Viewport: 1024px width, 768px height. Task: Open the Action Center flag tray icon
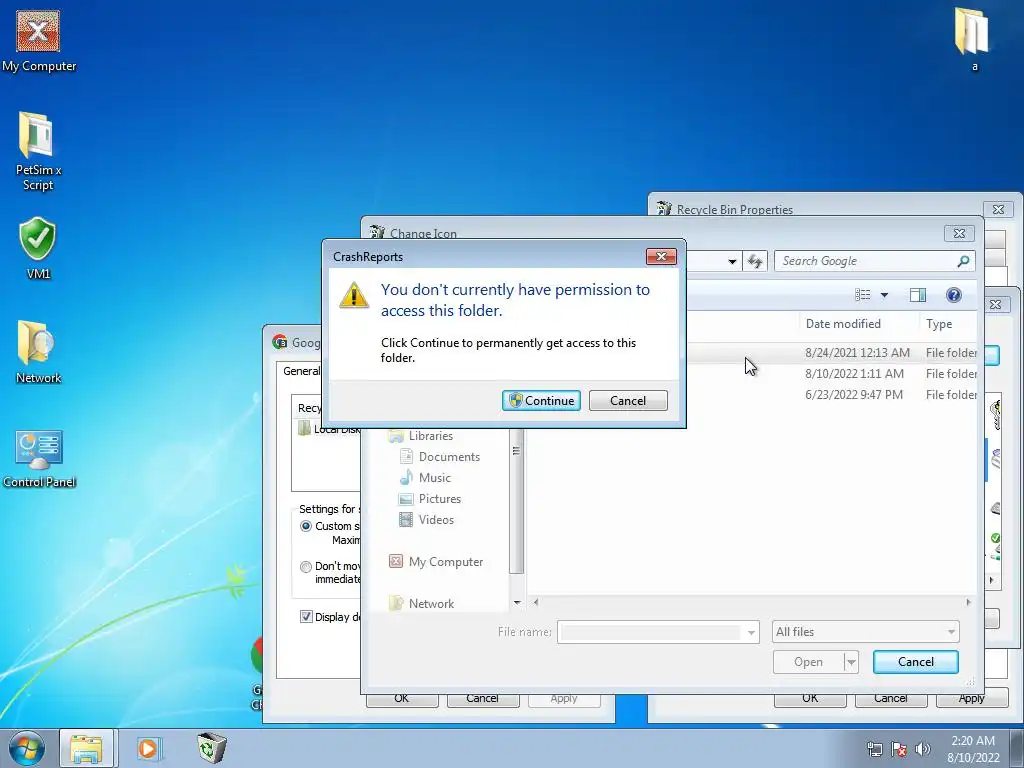pos(899,749)
